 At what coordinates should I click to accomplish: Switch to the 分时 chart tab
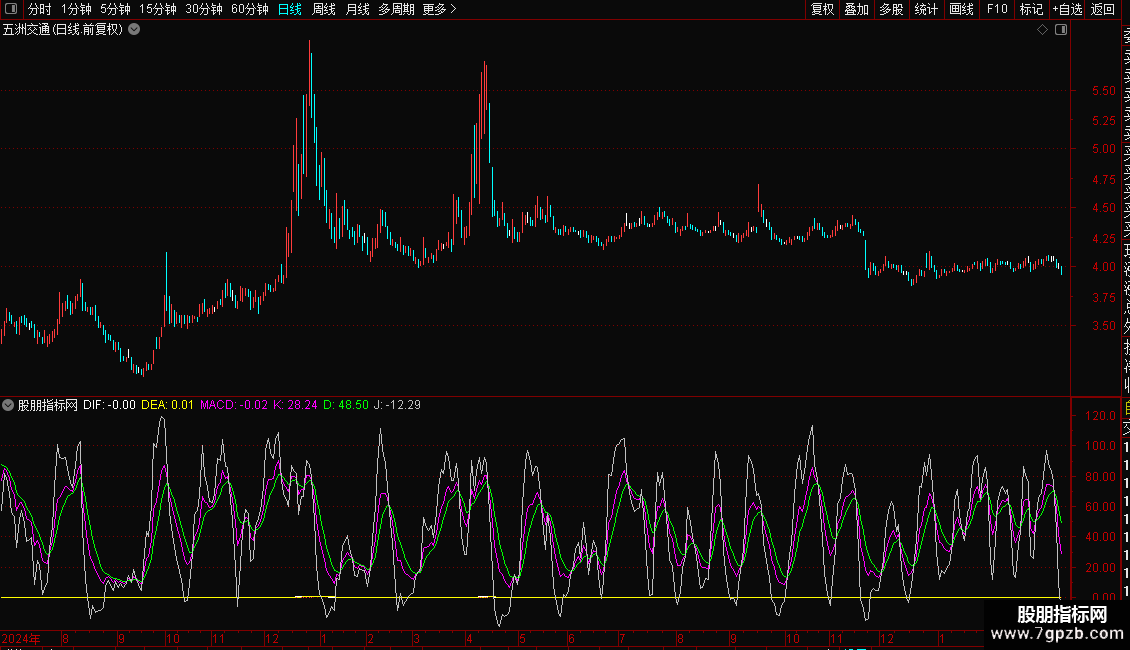coord(40,9)
